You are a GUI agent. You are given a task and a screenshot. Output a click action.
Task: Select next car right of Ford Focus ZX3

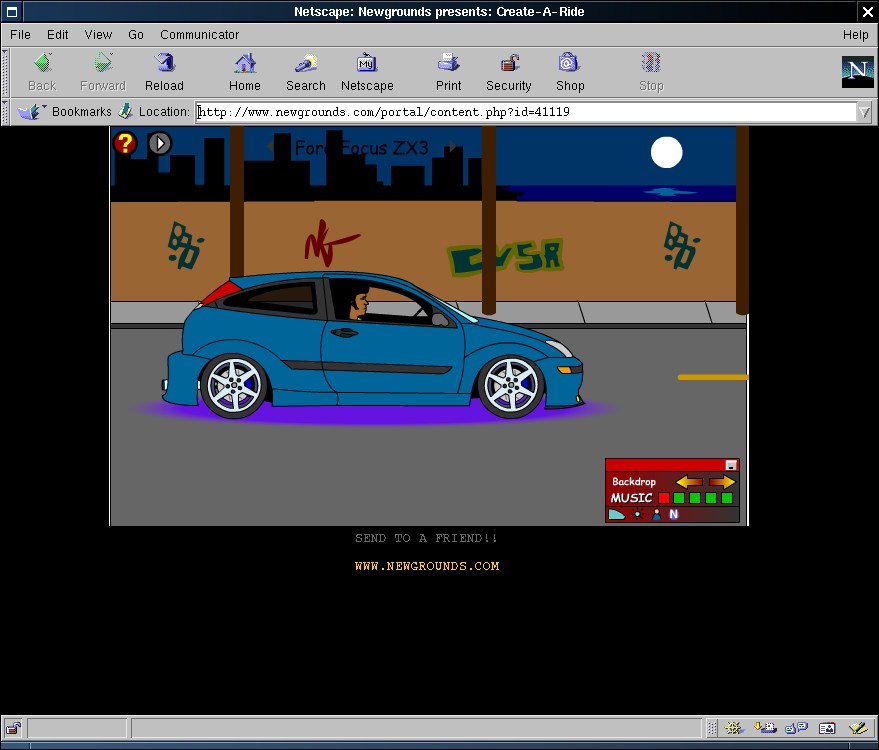[x=452, y=147]
